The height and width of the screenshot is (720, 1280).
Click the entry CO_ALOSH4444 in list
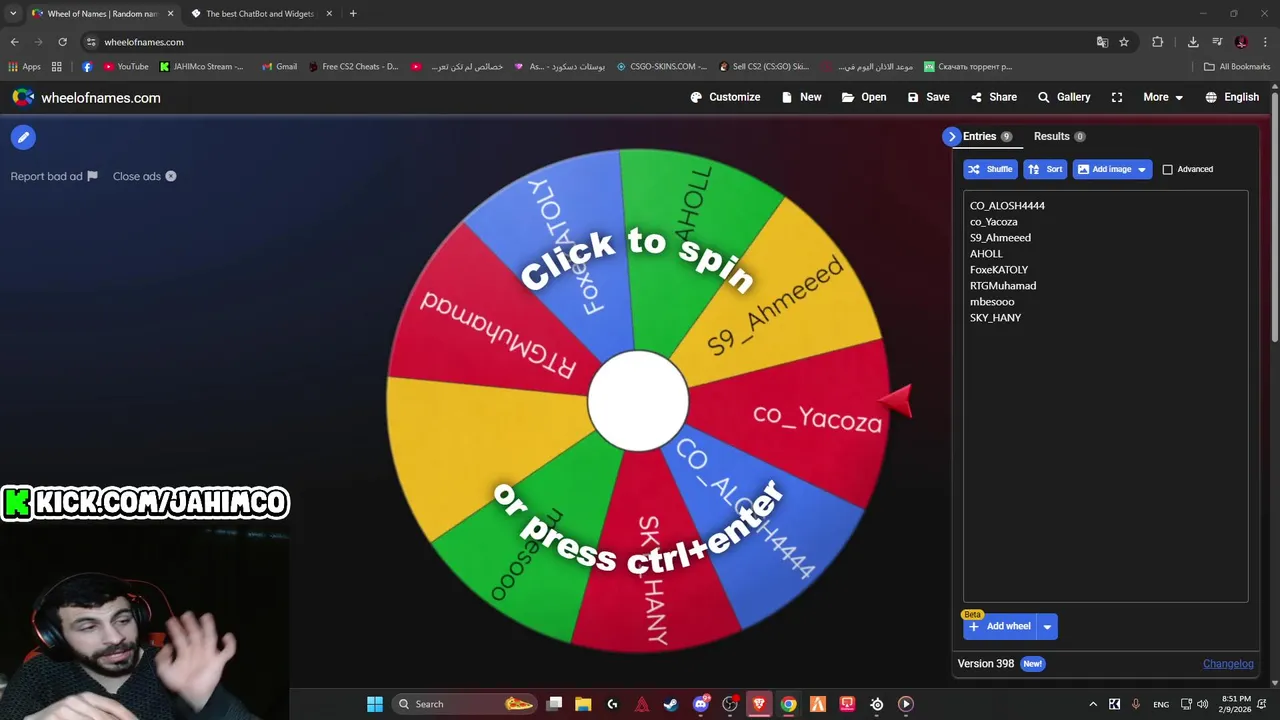coord(1007,205)
